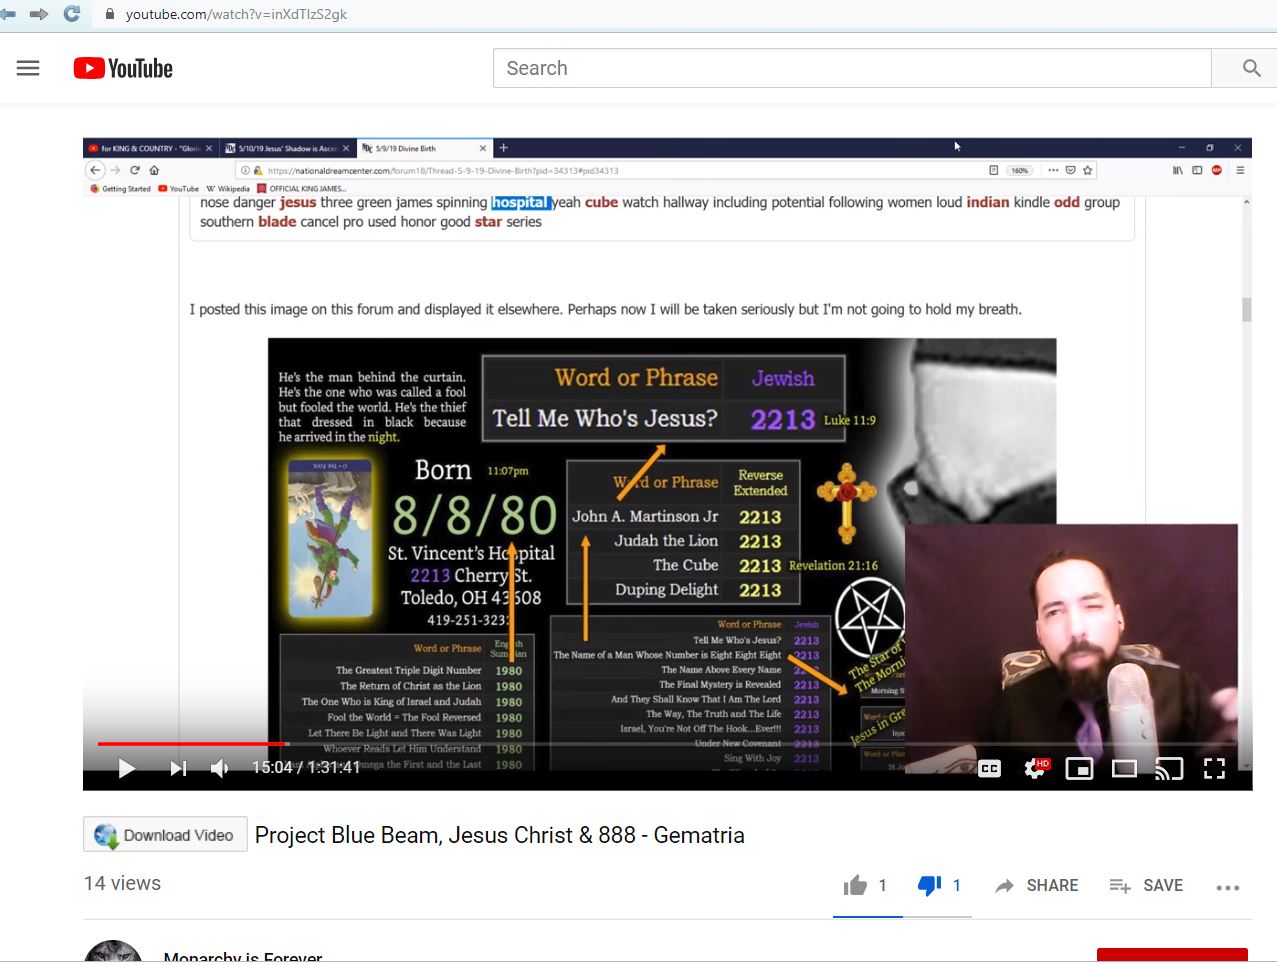The height and width of the screenshot is (965, 1277).
Task: Enter full screen mode
Action: (x=1214, y=768)
